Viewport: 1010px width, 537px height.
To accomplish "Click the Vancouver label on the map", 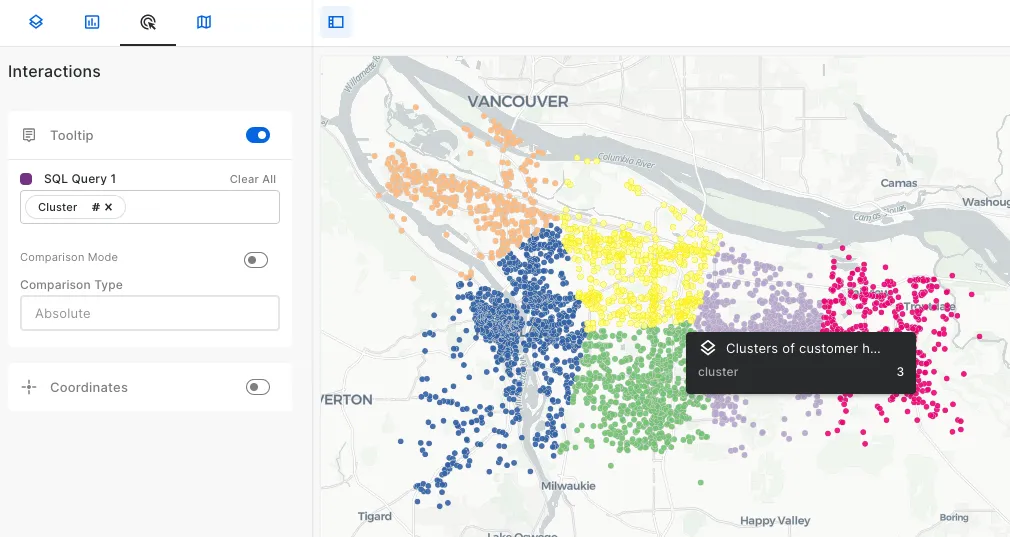I will tap(518, 102).
